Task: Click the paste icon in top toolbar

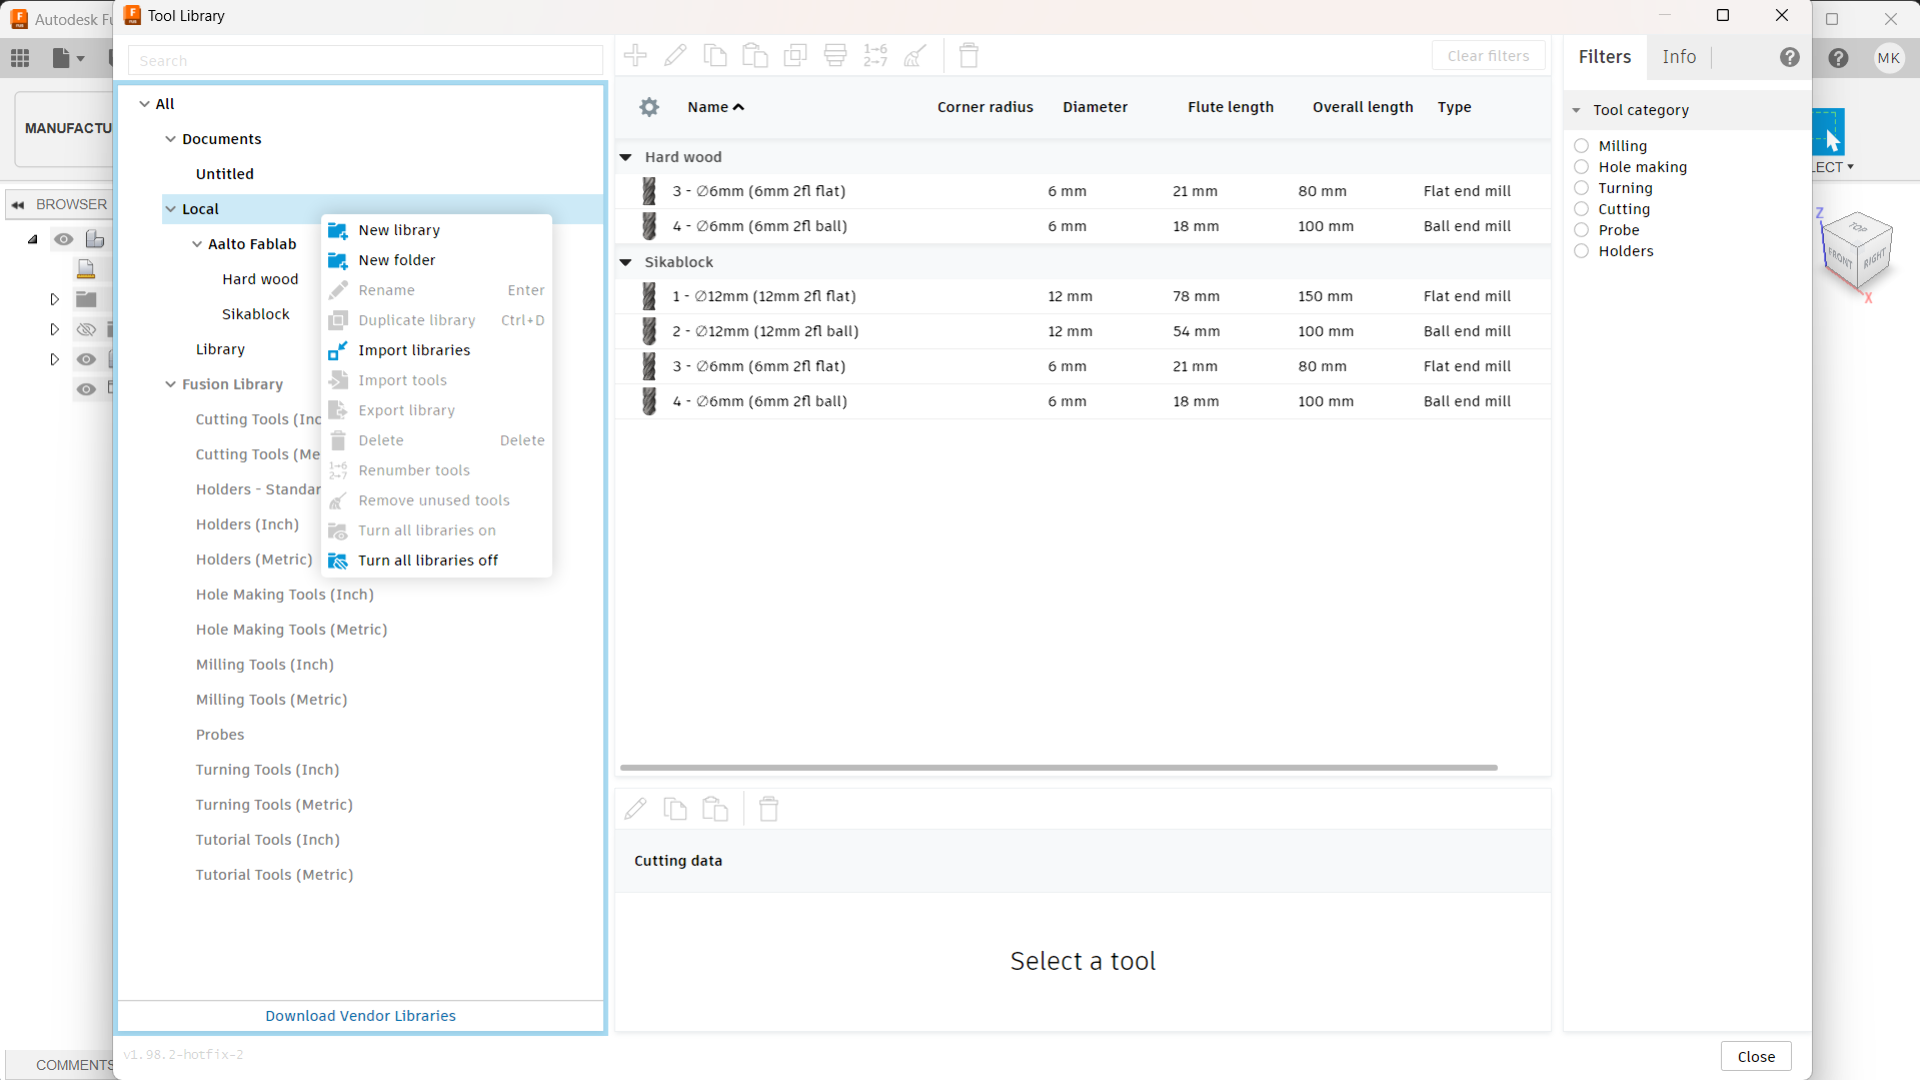Action: pos(755,56)
